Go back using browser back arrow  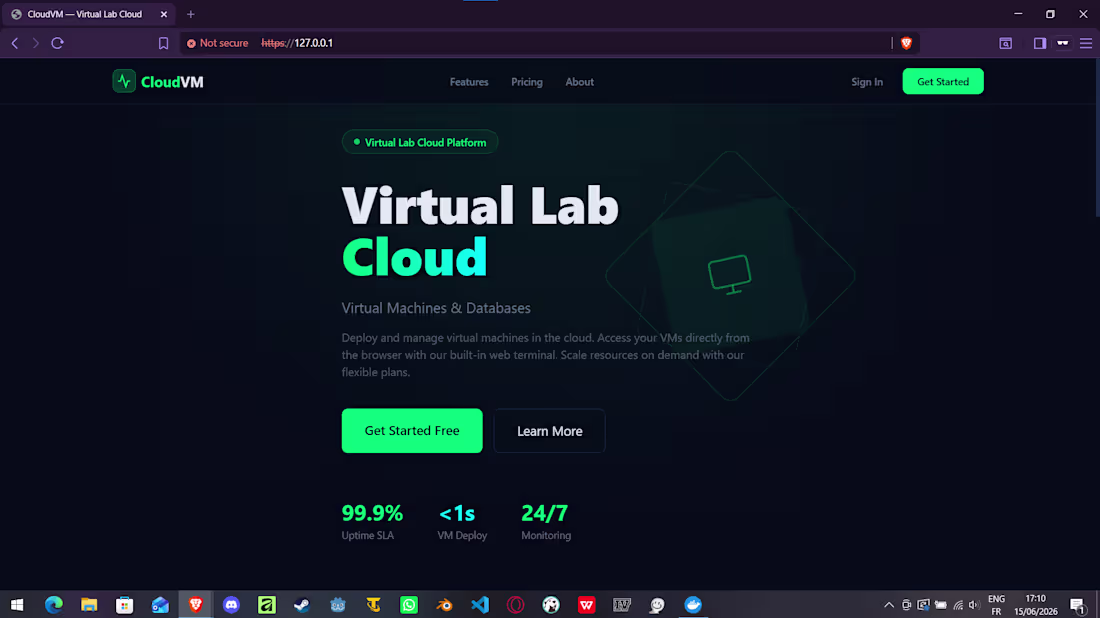pyautogui.click(x=15, y=43)
